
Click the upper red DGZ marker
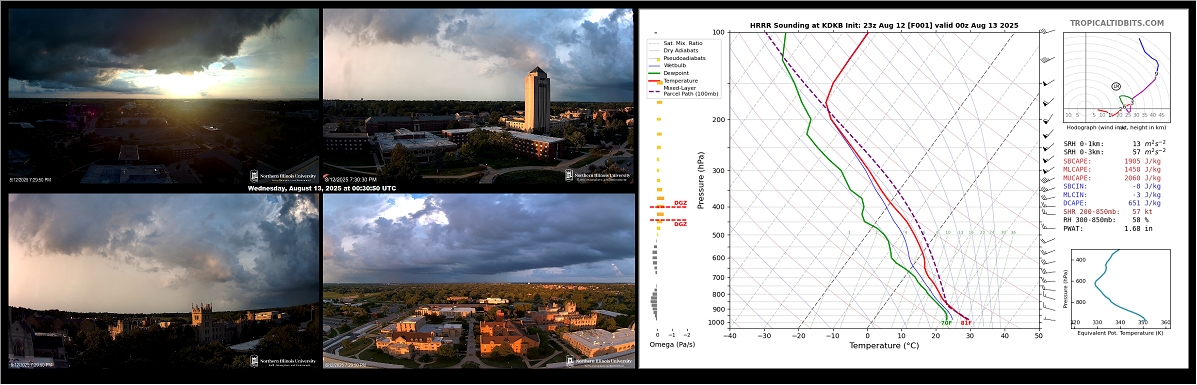pos(680,203)
